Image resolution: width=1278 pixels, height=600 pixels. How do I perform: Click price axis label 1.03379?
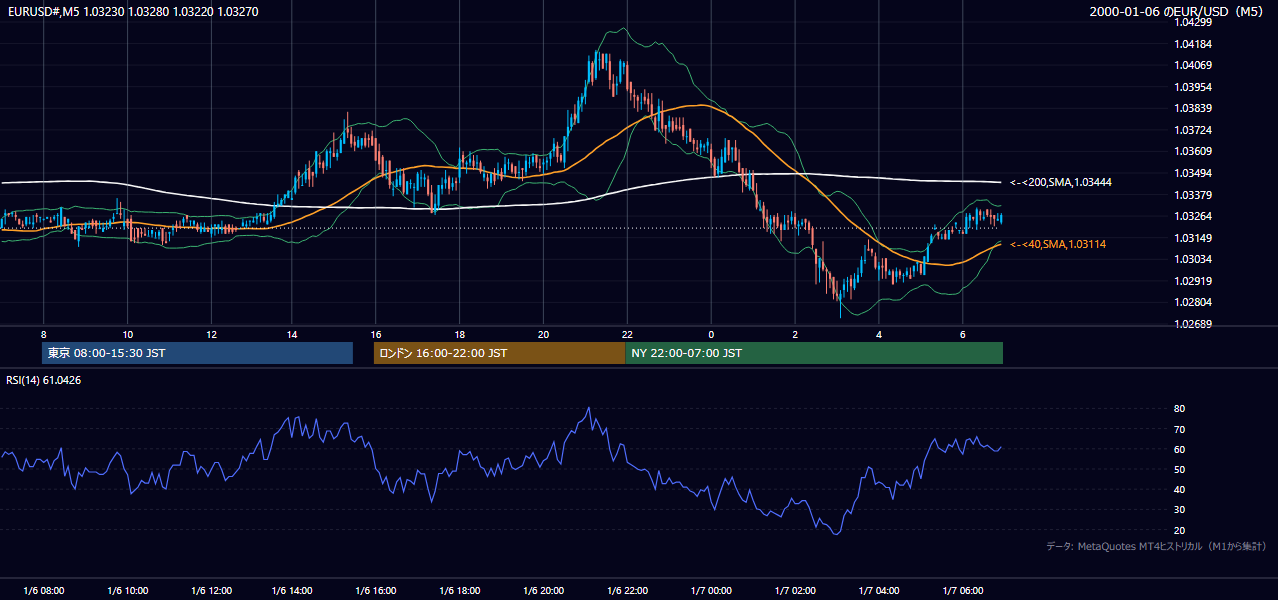coord(1194,195)
